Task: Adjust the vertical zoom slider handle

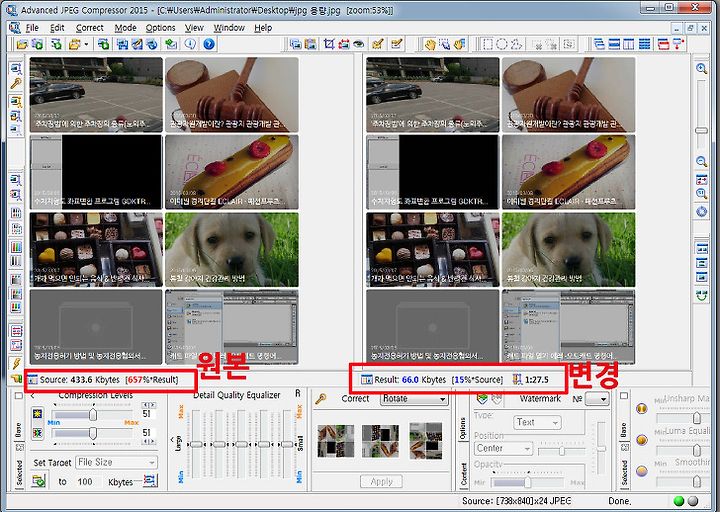Action: 701,130
